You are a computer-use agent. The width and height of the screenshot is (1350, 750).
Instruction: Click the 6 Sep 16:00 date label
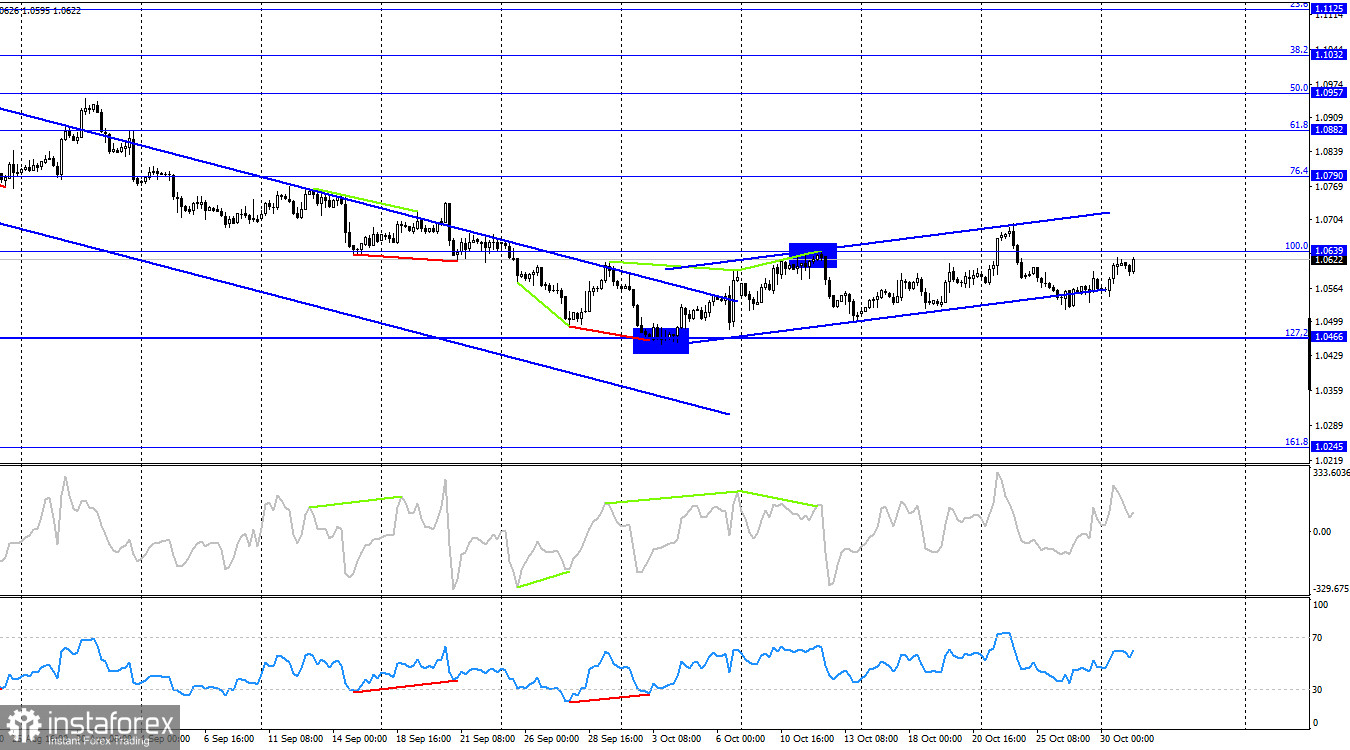click(x=227, y=739)
